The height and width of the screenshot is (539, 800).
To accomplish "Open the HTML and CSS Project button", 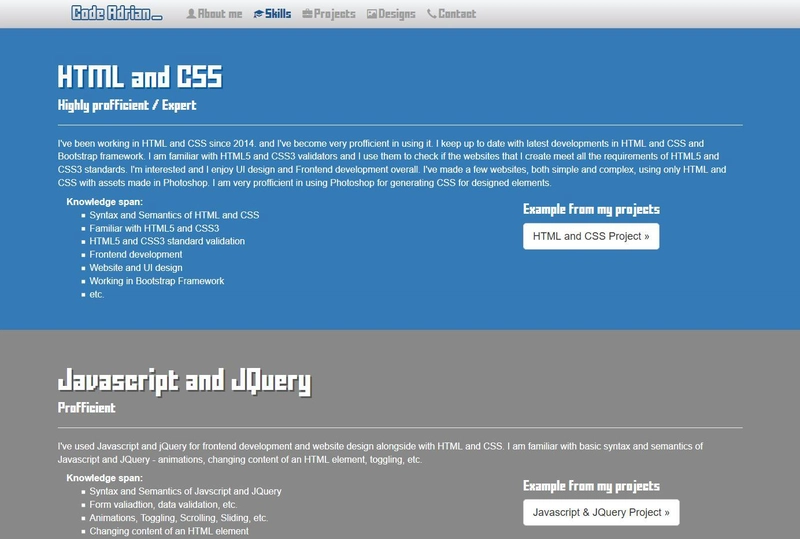I will pos(591,237).
